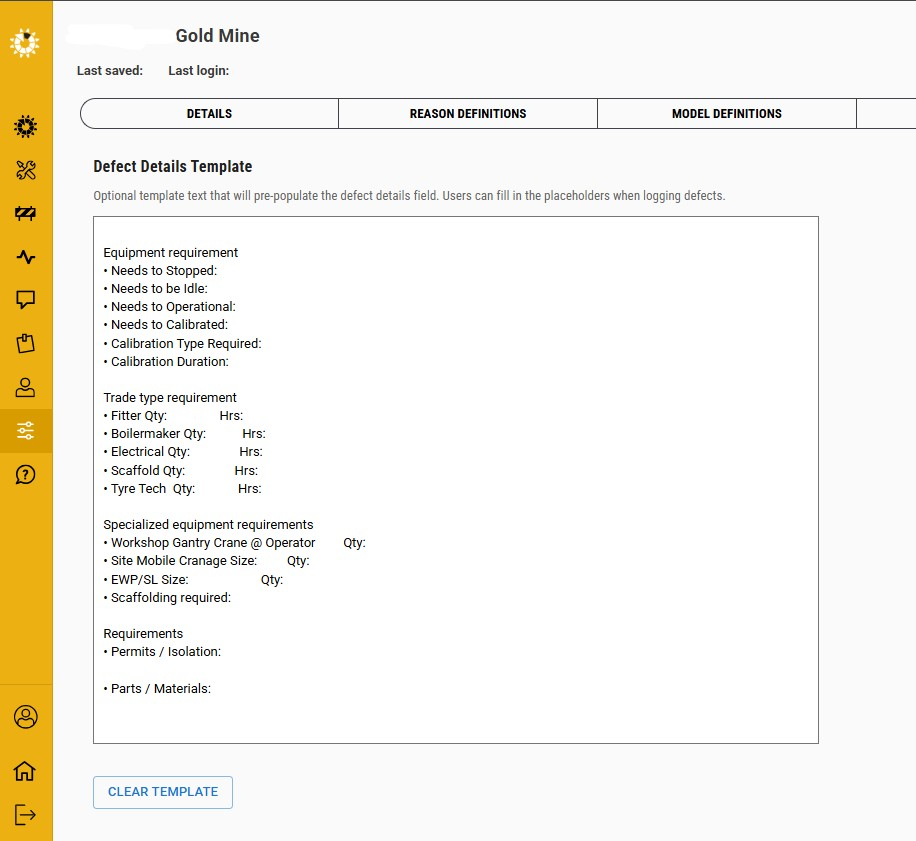Image resolution: width=916 pixels, height=841 pixels.
Task: Switch to the MODEL DEFINITIONS tab
Action: point(727,113)
